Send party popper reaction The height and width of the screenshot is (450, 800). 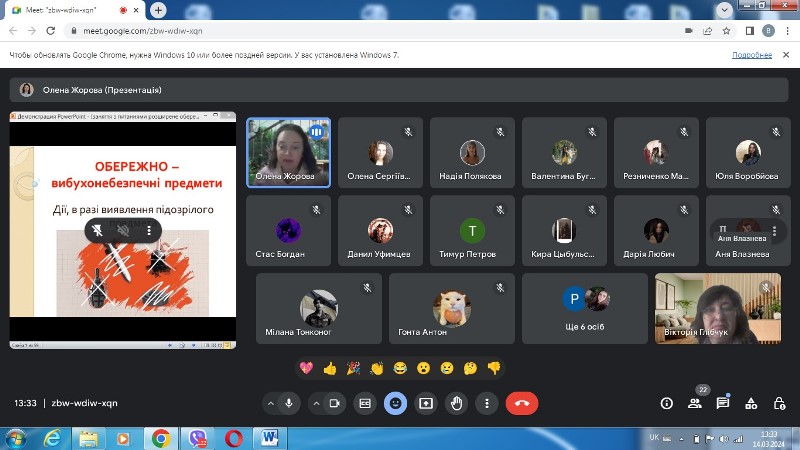[x=353, y=368]
